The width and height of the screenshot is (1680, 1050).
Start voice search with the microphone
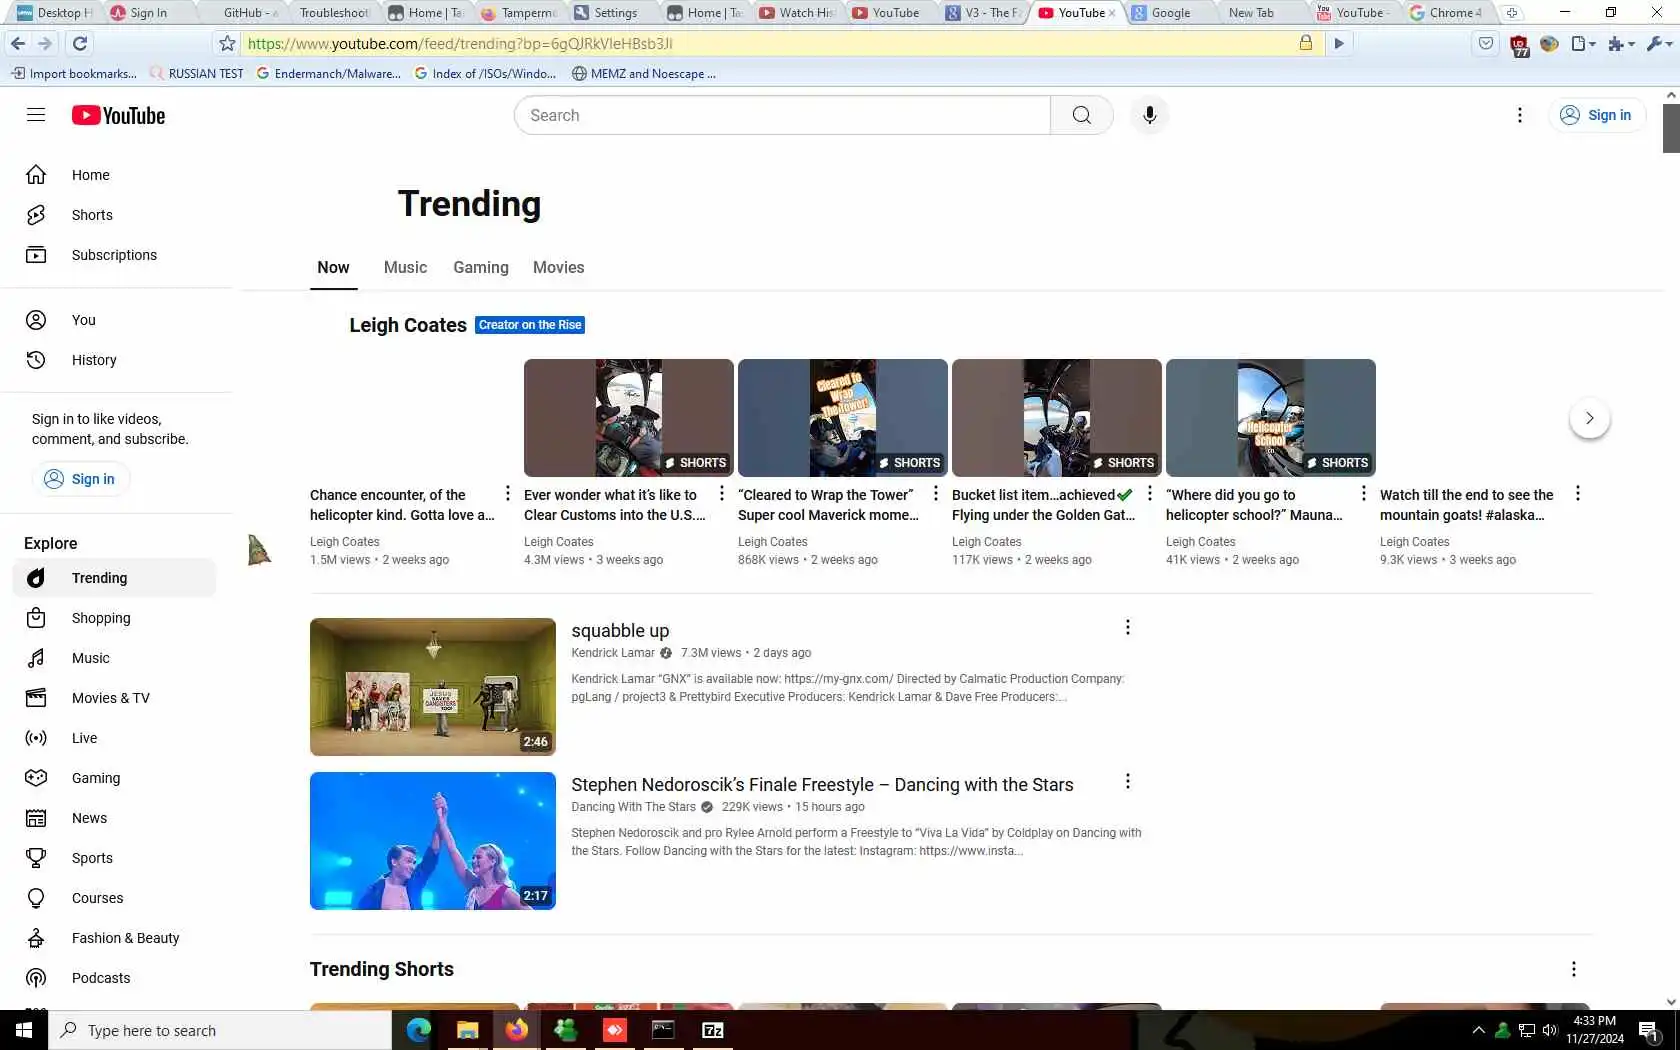tap(1149, 115)
